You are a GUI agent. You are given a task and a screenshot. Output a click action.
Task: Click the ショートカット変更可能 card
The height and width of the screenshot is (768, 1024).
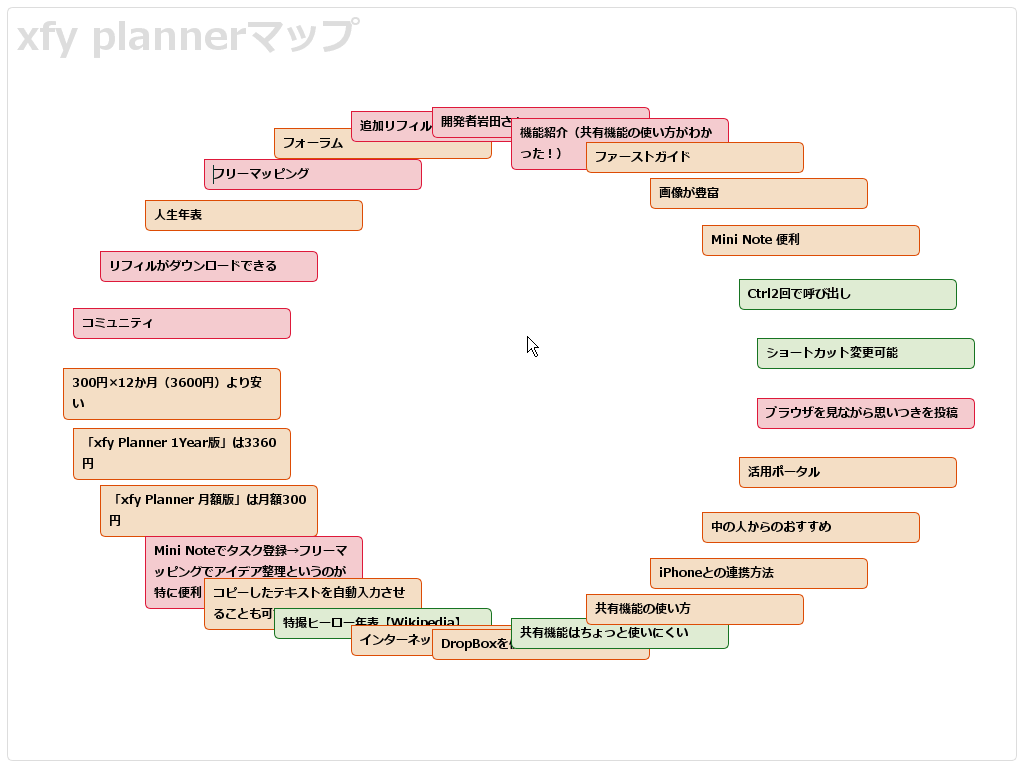pos(866,353)
